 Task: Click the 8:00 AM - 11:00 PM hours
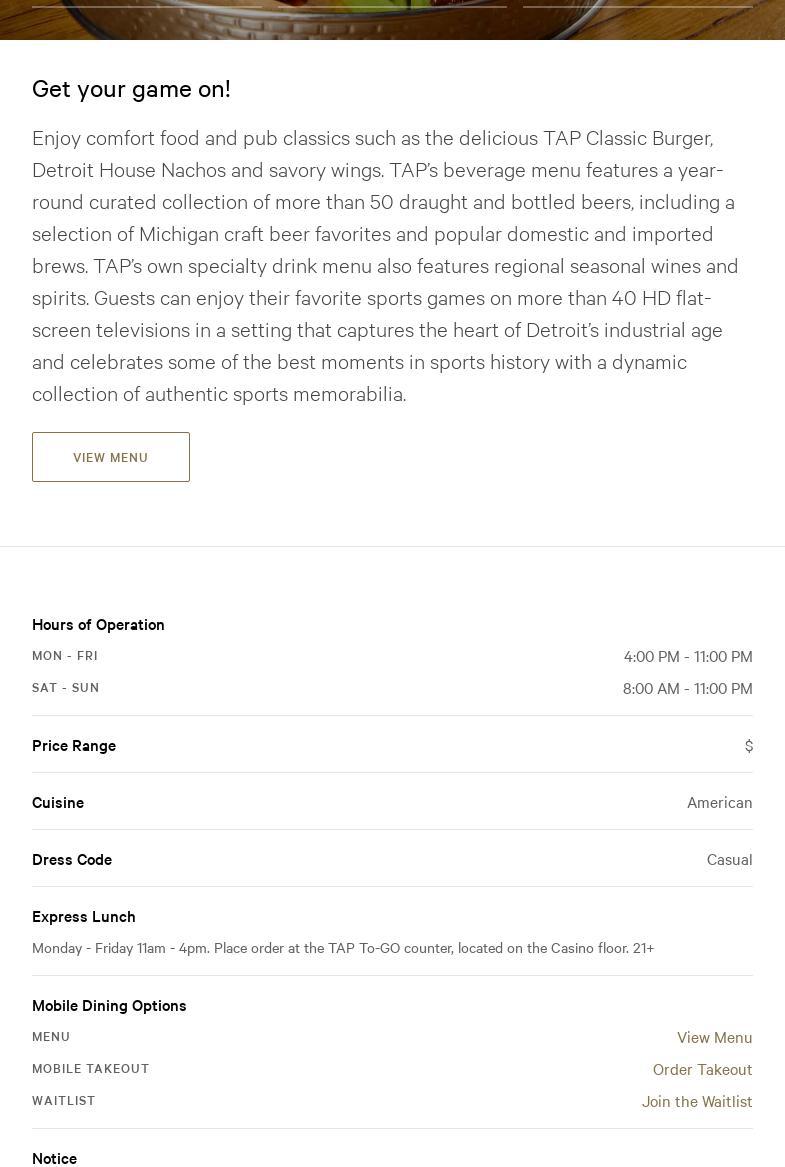[x=687, y=688]
